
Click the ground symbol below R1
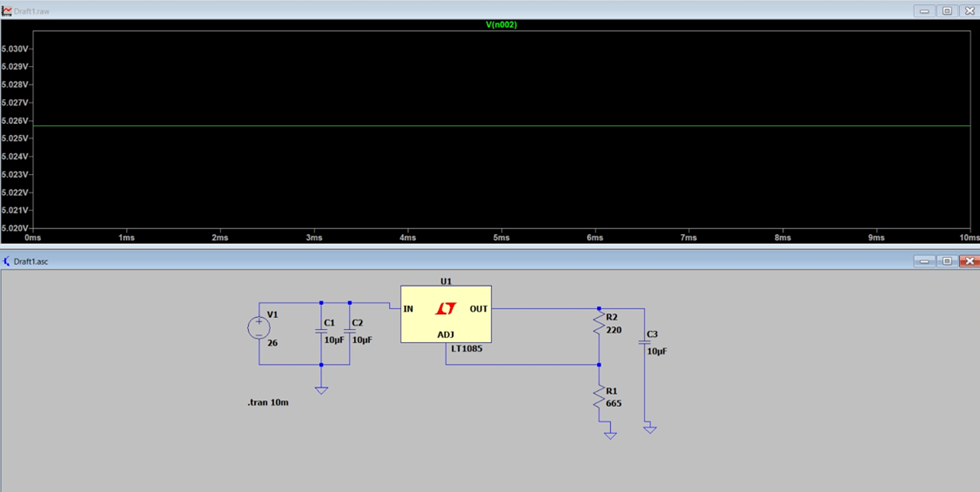pos(610,435)
